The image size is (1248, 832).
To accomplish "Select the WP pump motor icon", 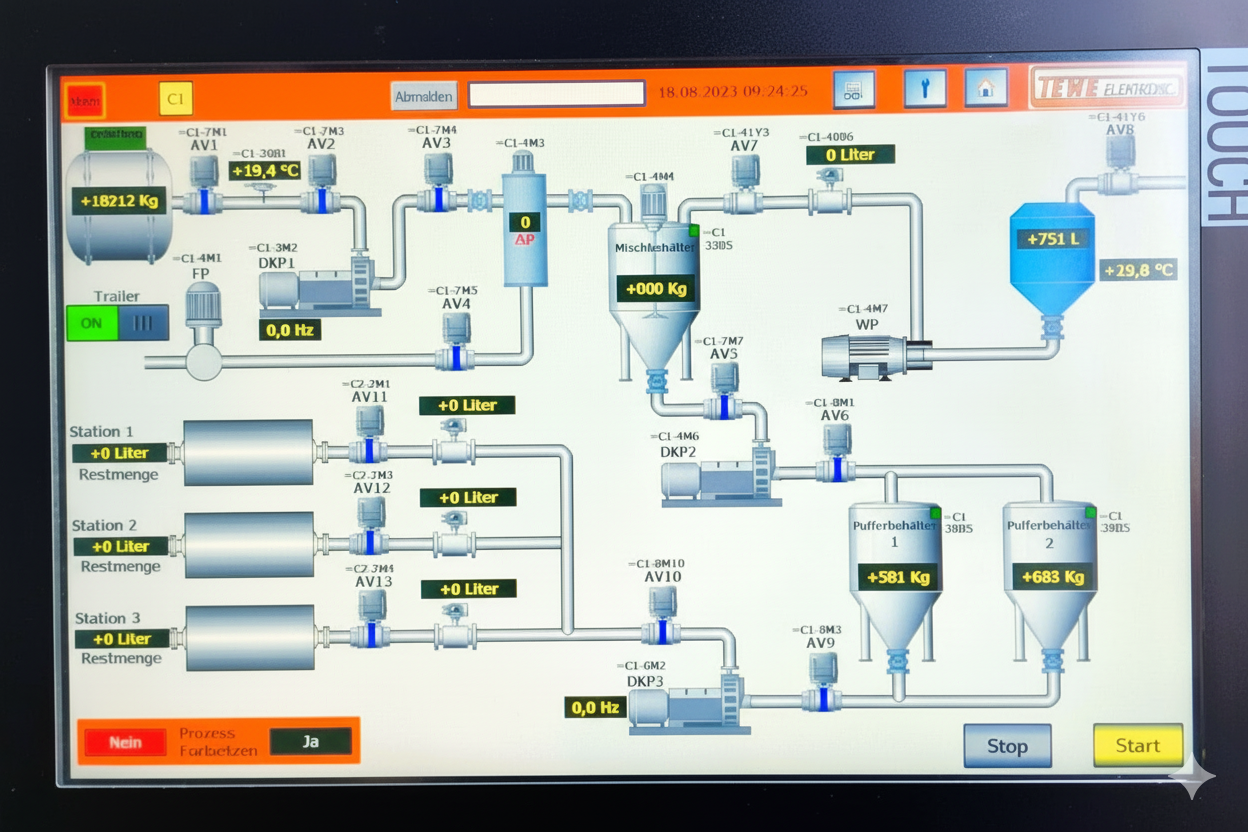I will 866,355.
